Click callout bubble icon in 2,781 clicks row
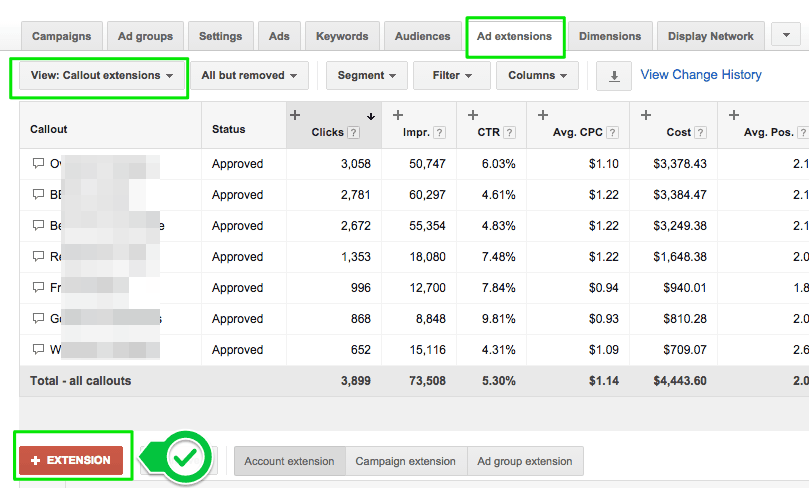The height and width of the screenshot is (488, 809). [38, 194]
